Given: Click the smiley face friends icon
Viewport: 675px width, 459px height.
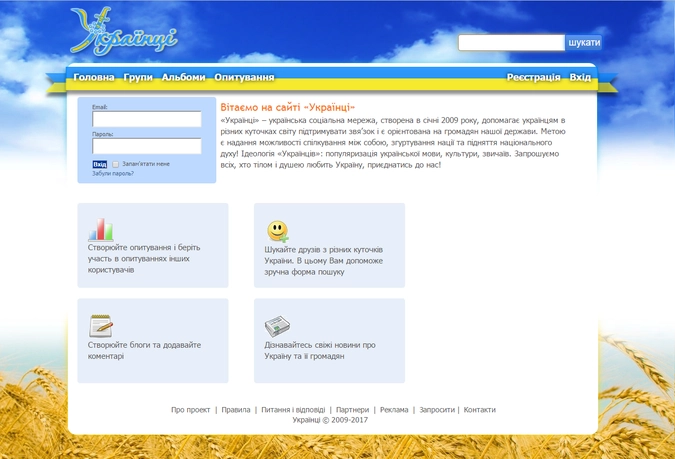Looking at the screenshot, I should (277, 231).
